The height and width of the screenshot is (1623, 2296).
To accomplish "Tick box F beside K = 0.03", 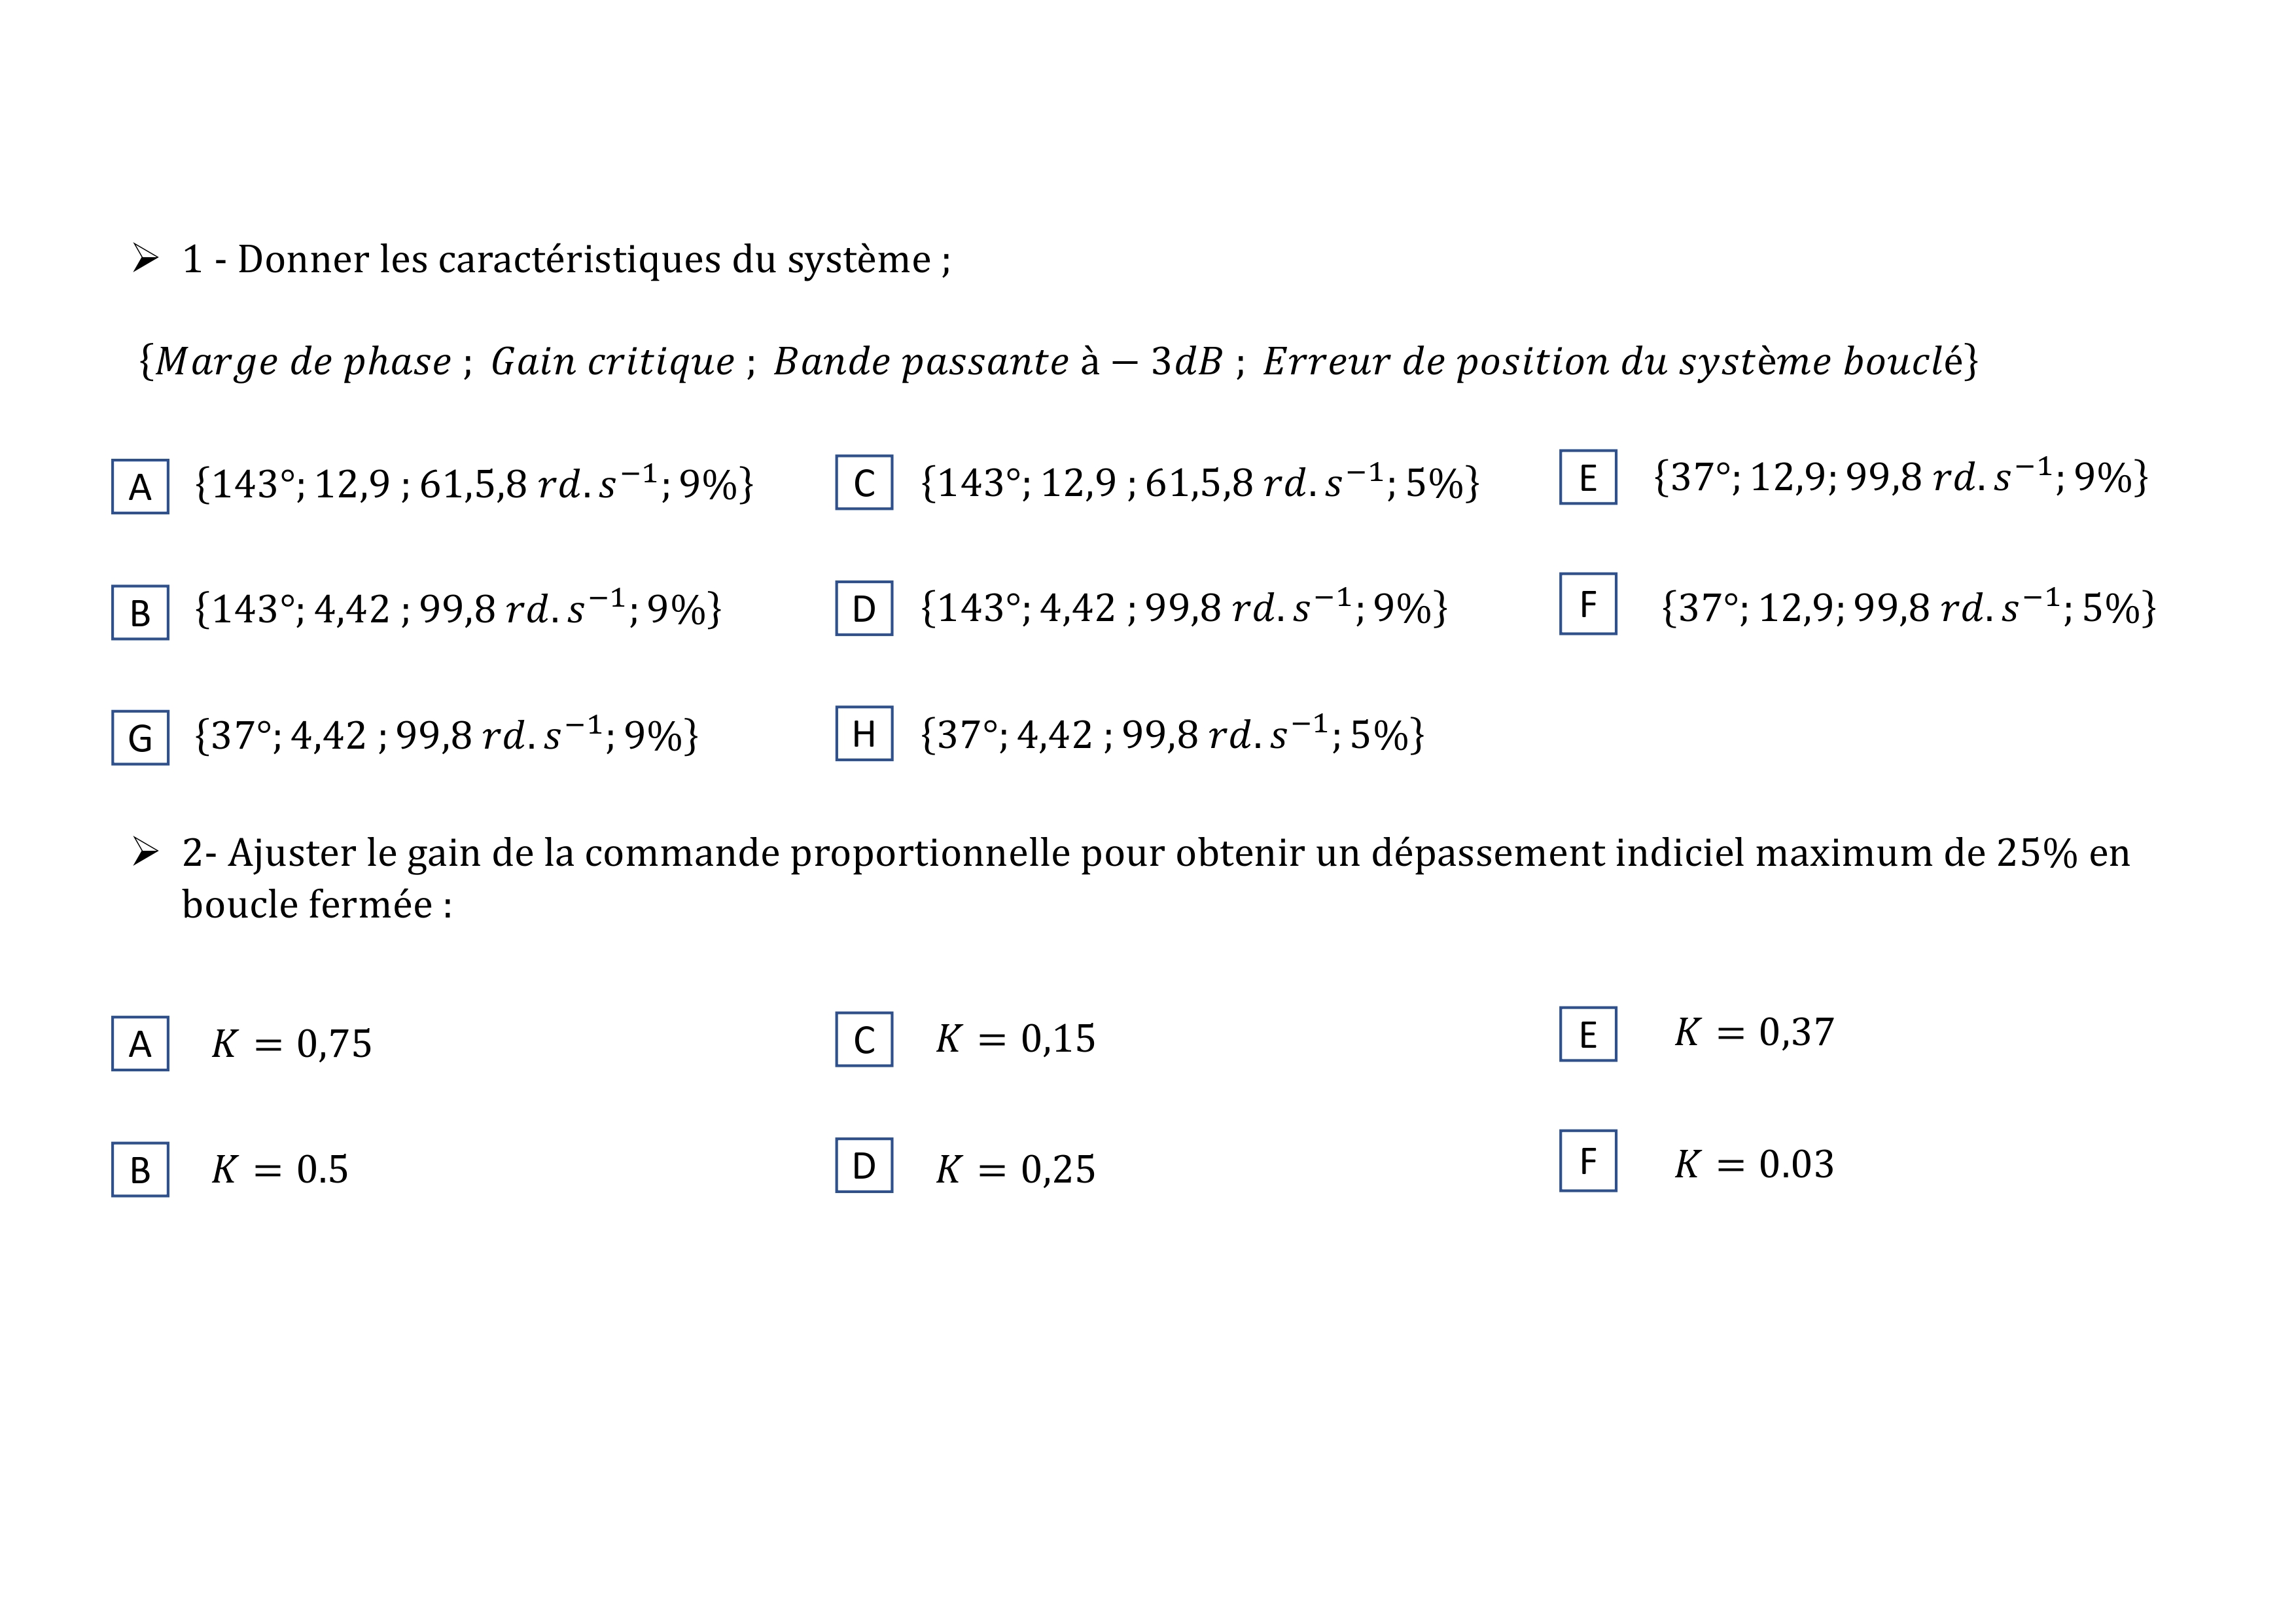I will click(x=1588, y=1160).
